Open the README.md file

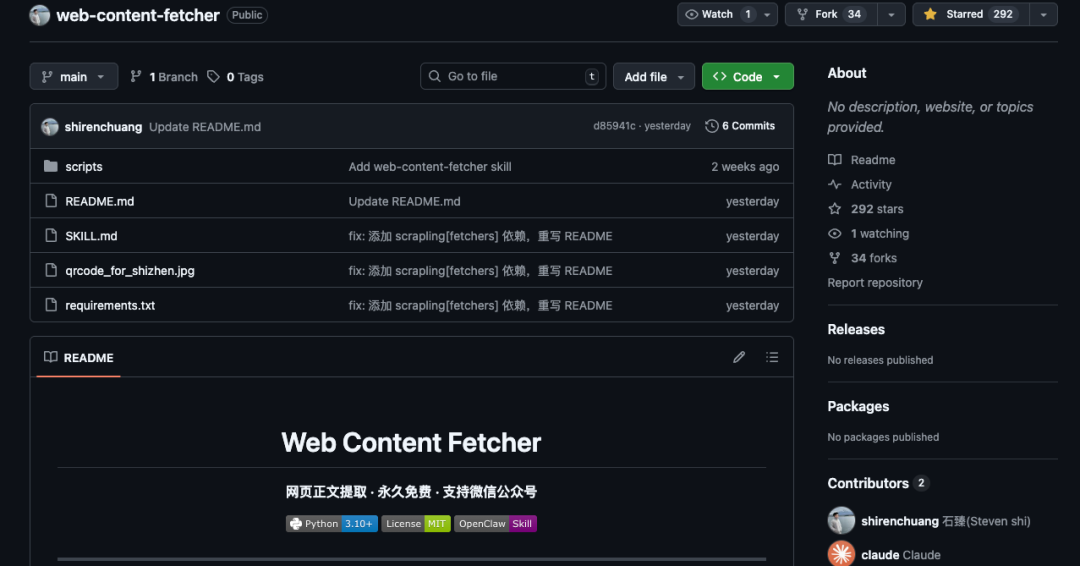[99, 202]
